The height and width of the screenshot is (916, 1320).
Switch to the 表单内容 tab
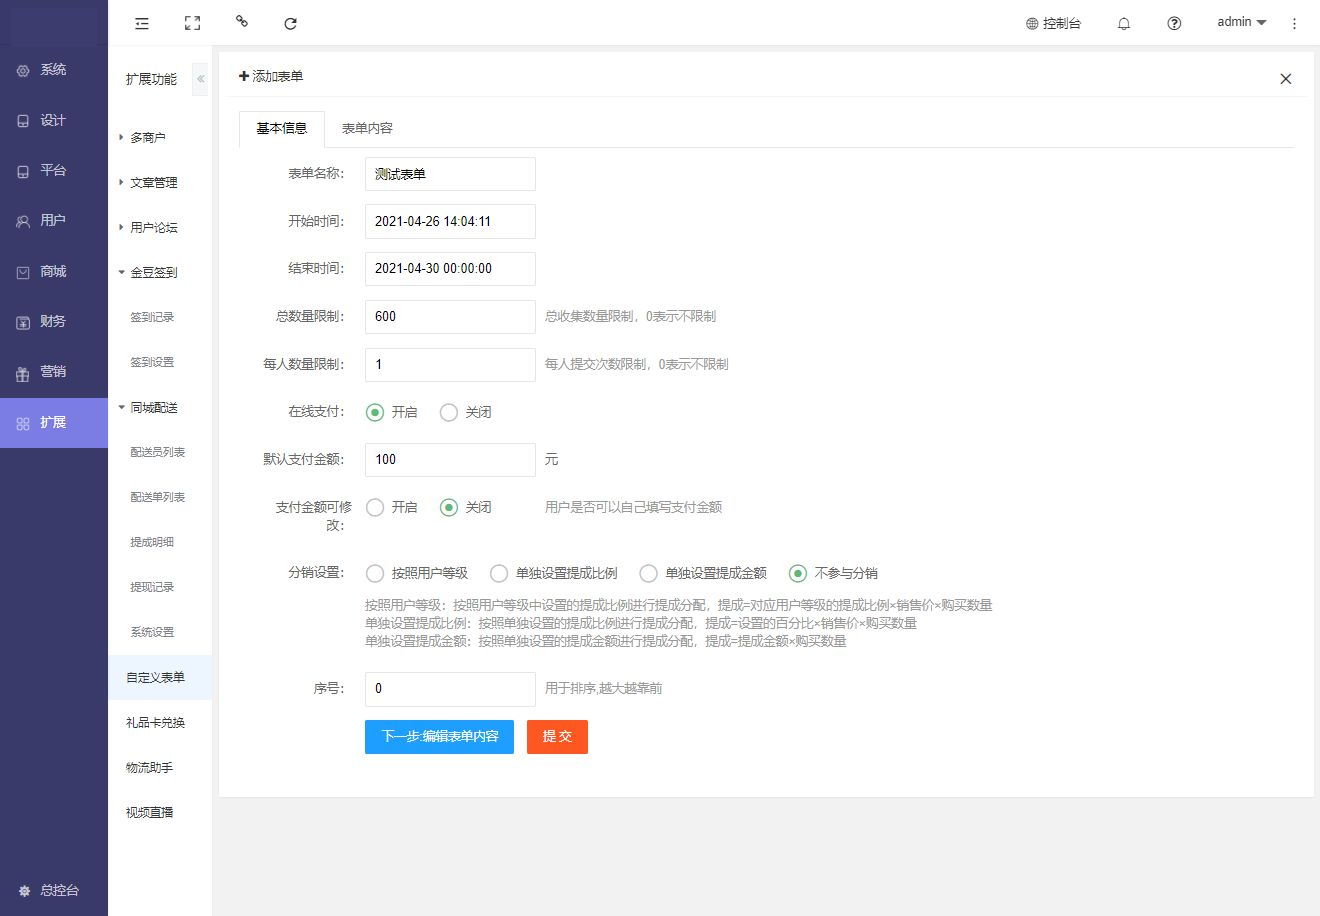coord(367,128)
